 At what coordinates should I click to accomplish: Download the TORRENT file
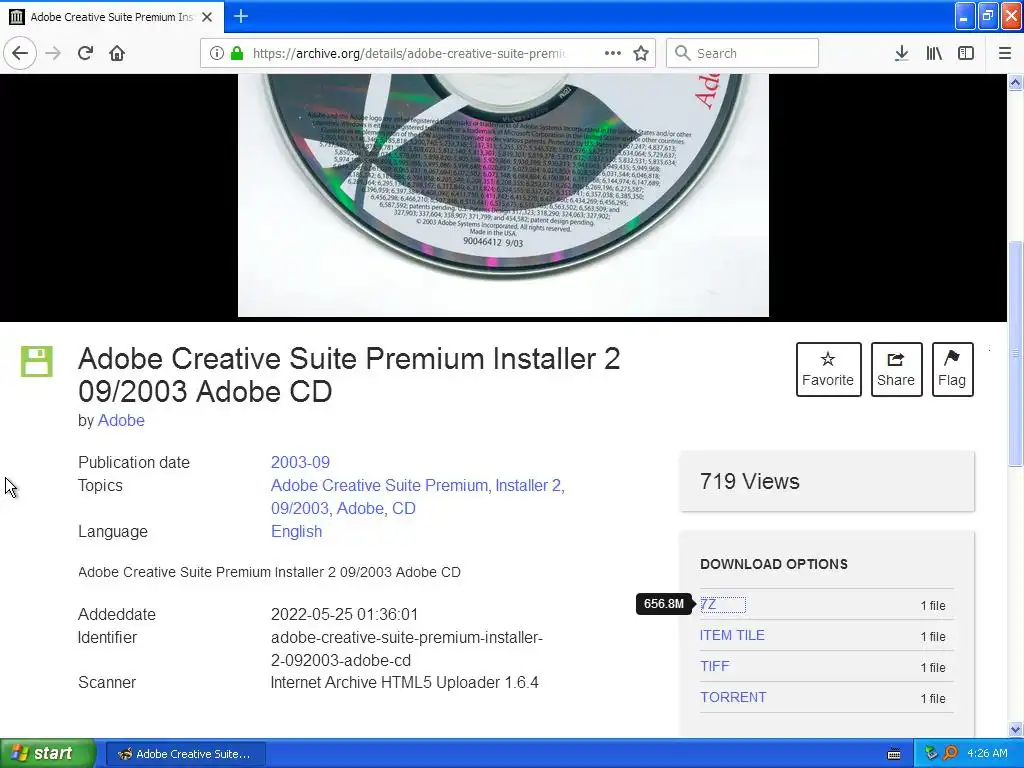coord(733,697)
